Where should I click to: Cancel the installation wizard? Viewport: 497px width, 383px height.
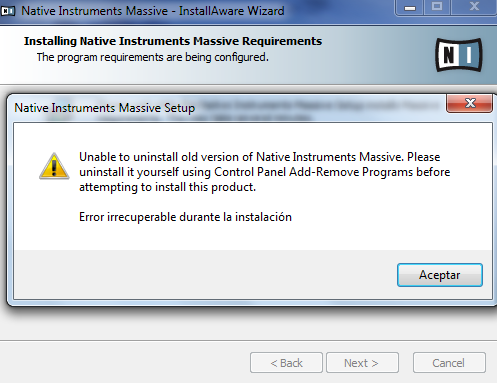449,363
